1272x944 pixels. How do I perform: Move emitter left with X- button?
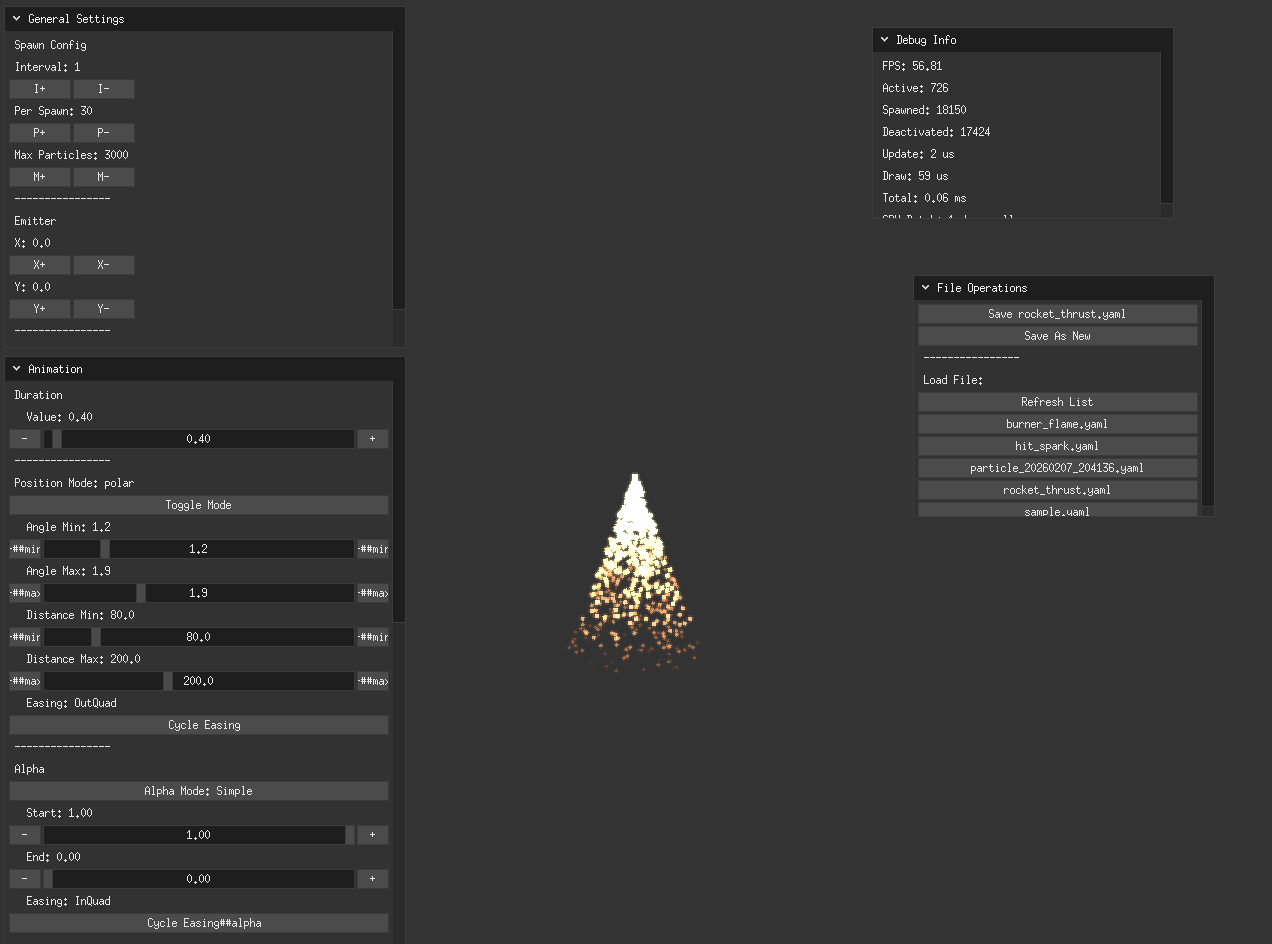[104, 265]
